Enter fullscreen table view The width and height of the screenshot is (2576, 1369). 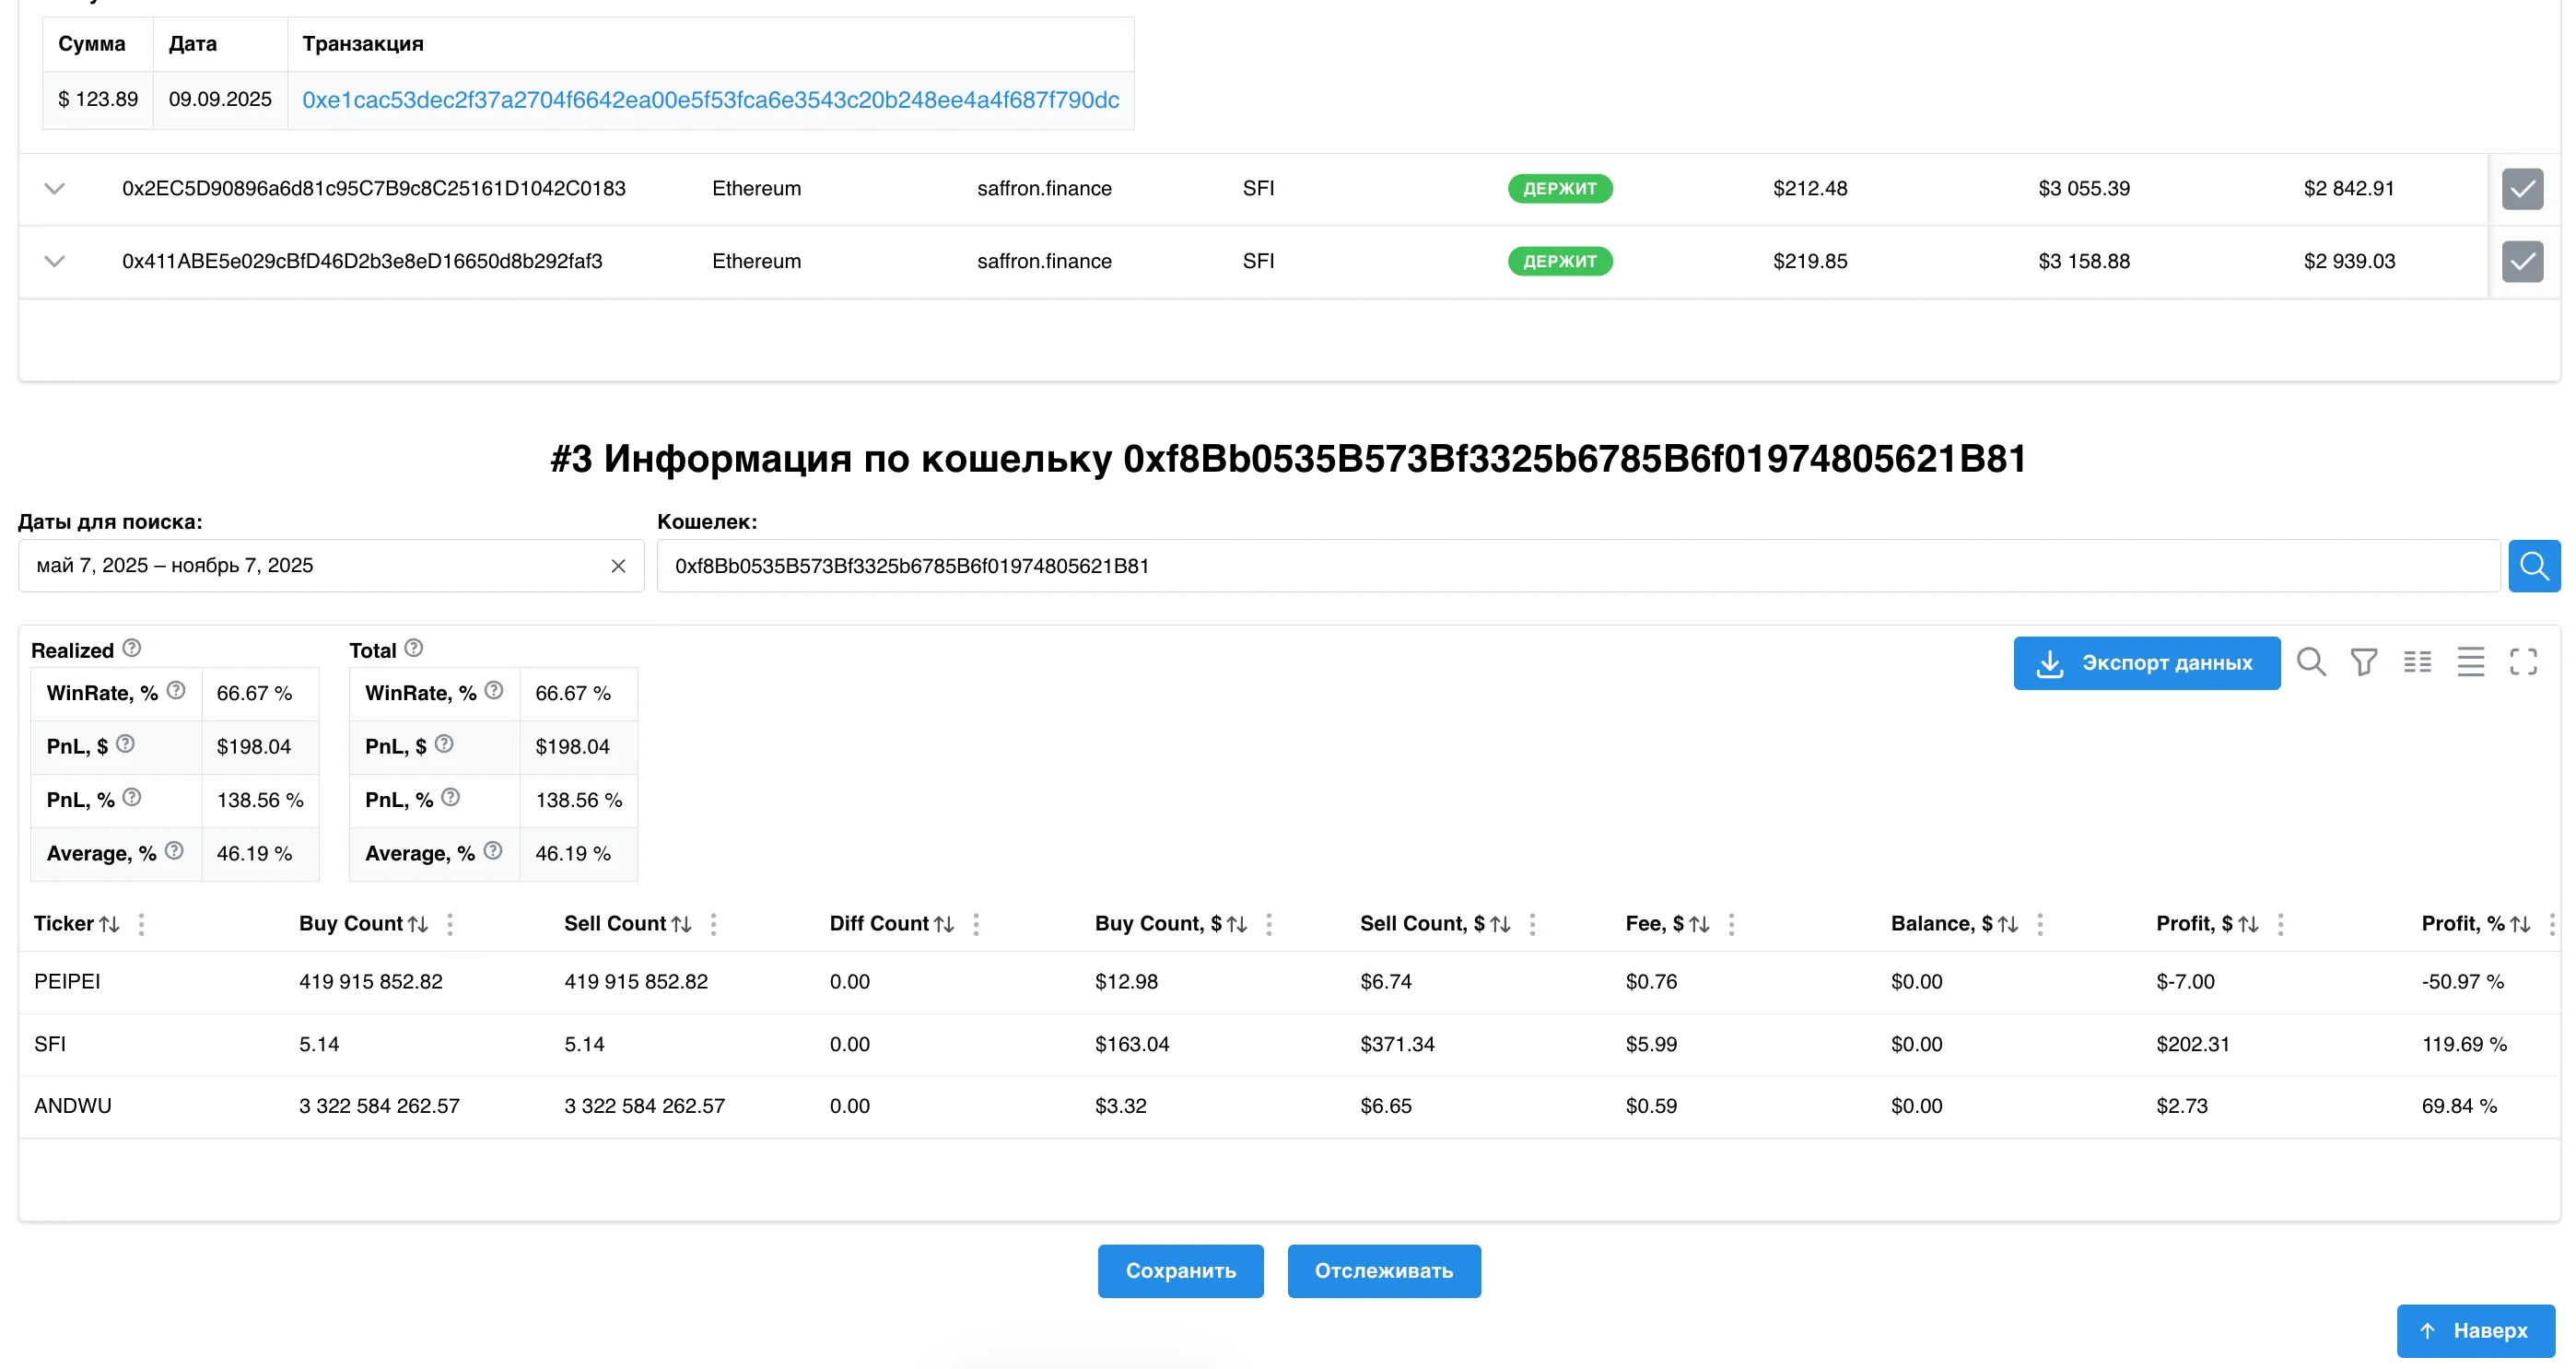coord(2524,661)
